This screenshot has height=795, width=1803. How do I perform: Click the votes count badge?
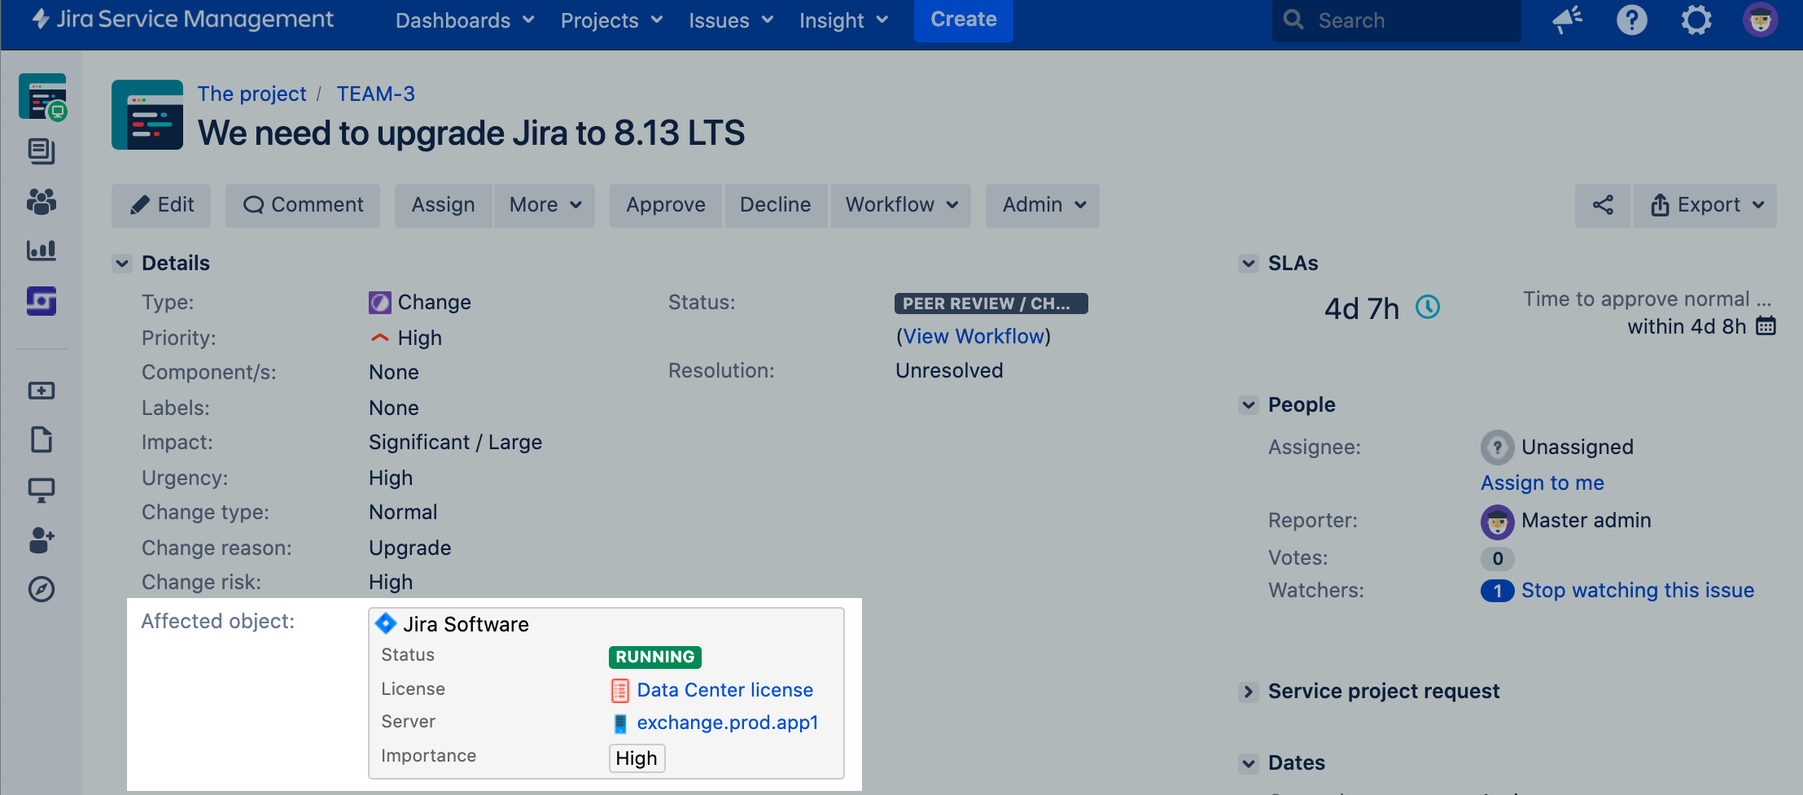pyautogui.click(x=1497, y=558)
